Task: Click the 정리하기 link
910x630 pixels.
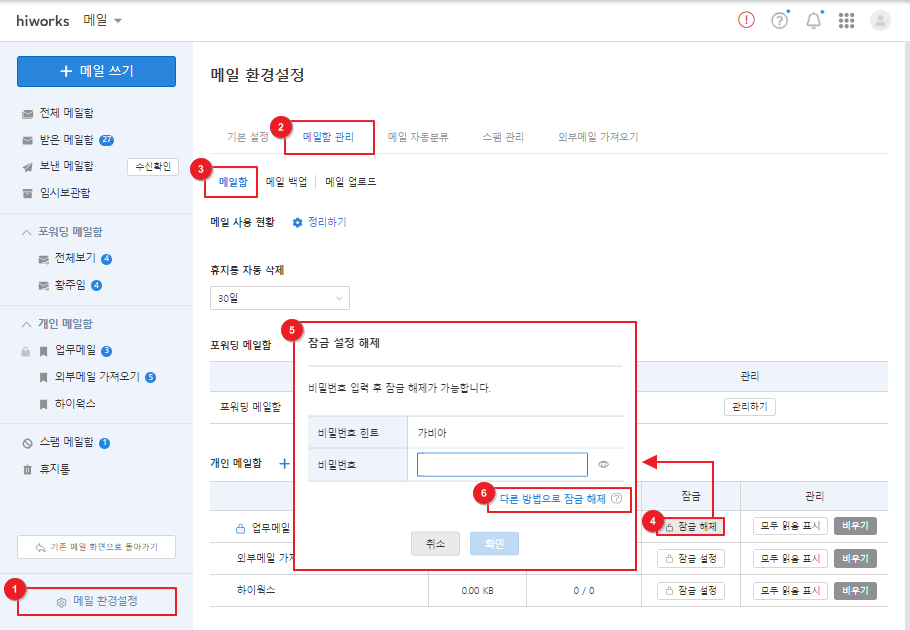Action: tap(320, 222)
